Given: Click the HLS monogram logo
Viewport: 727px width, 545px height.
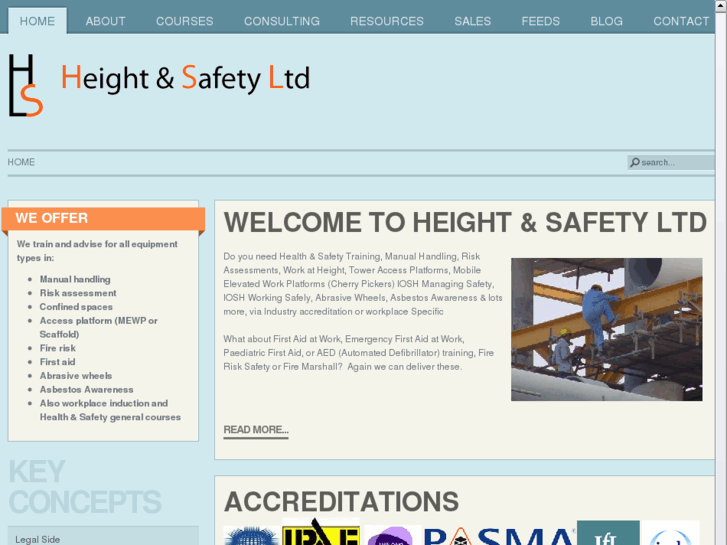Looking at the screenshot, I should coord(26,85).
